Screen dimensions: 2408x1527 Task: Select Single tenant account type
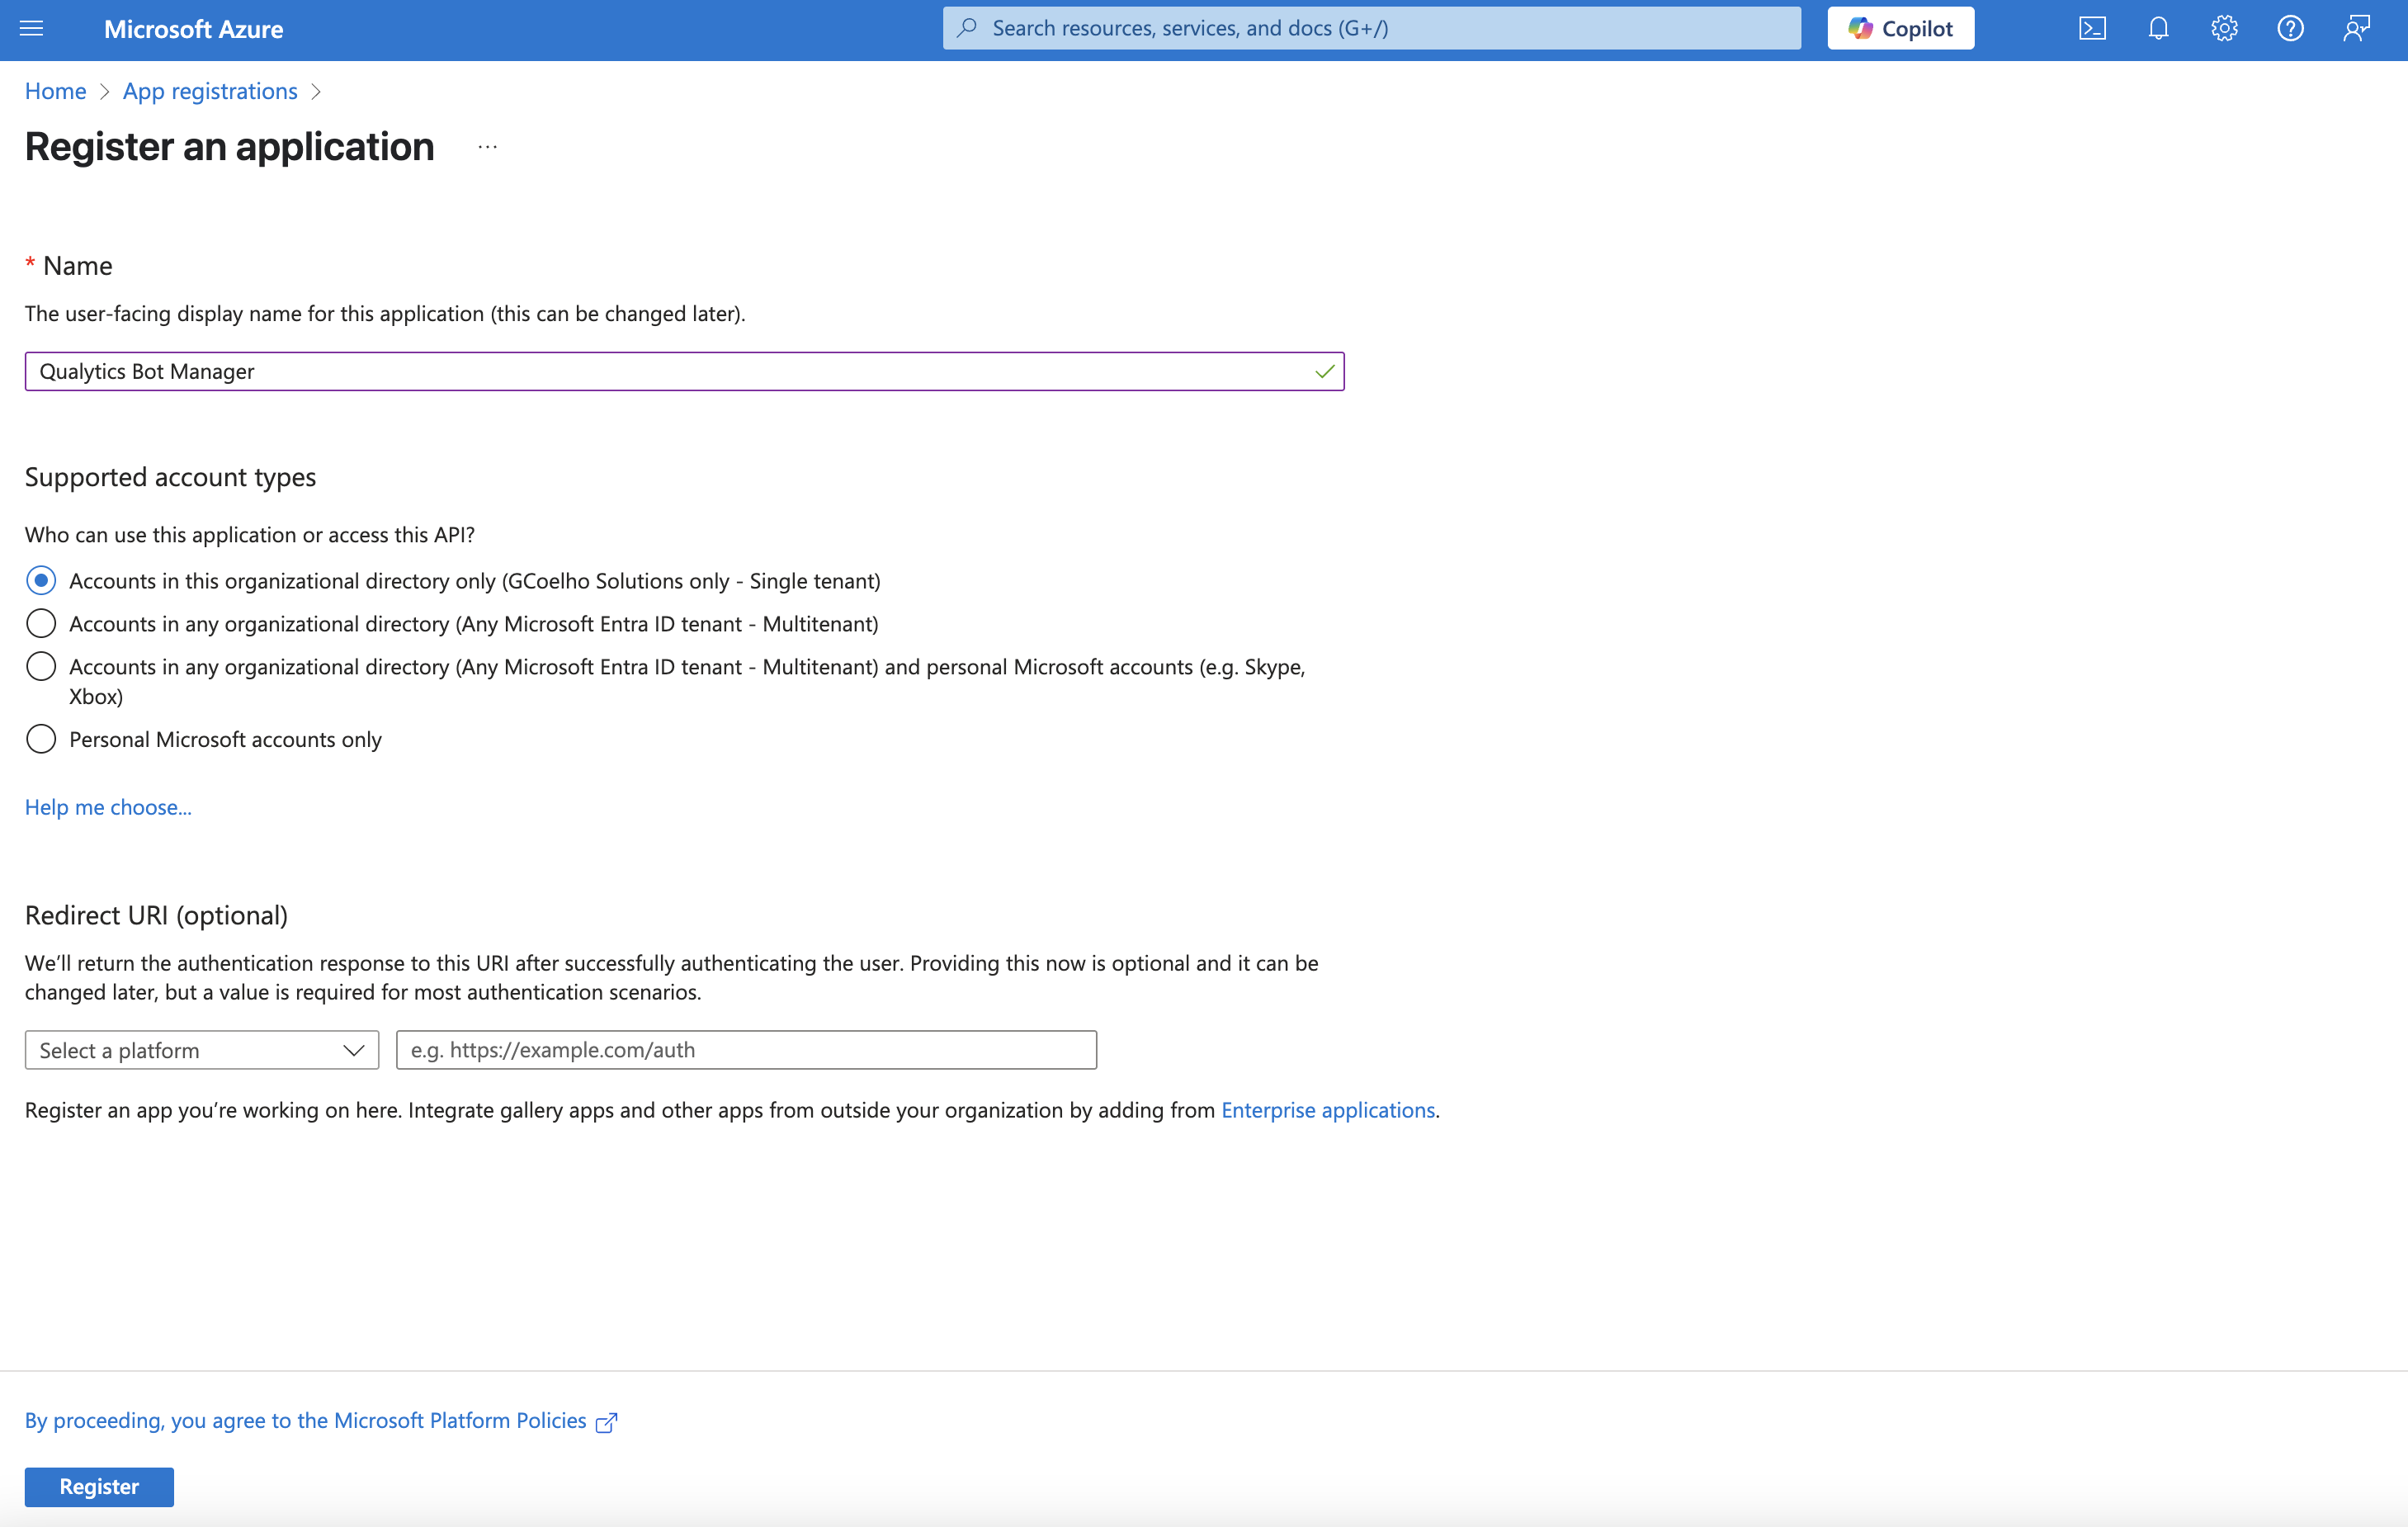pyautogui.click(x=41, y=581)
